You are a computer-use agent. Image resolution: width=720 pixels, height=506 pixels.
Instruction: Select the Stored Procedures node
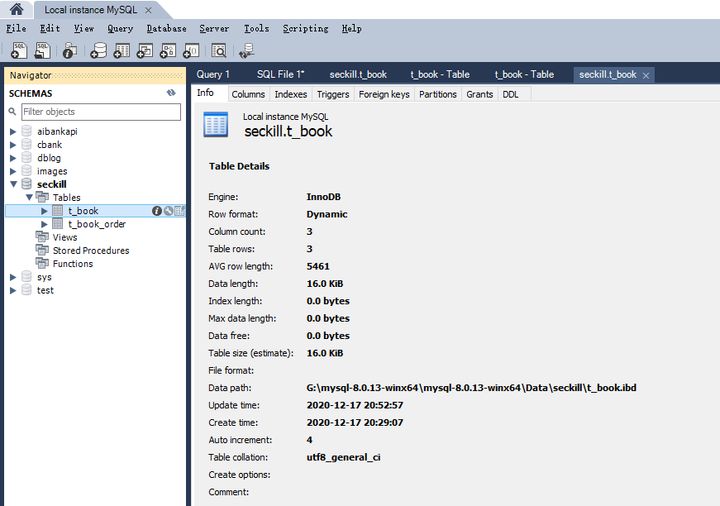91,250
